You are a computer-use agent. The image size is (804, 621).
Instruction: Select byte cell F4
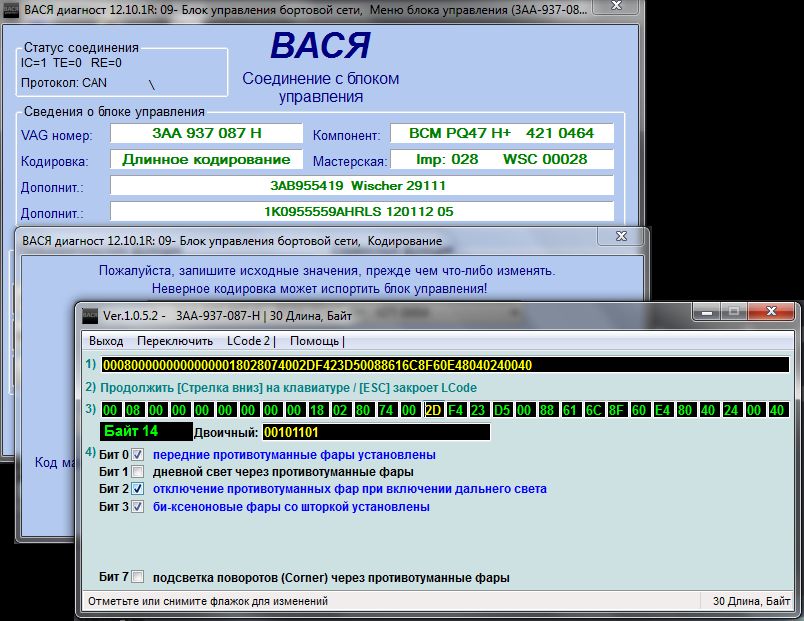coord(455,410)
